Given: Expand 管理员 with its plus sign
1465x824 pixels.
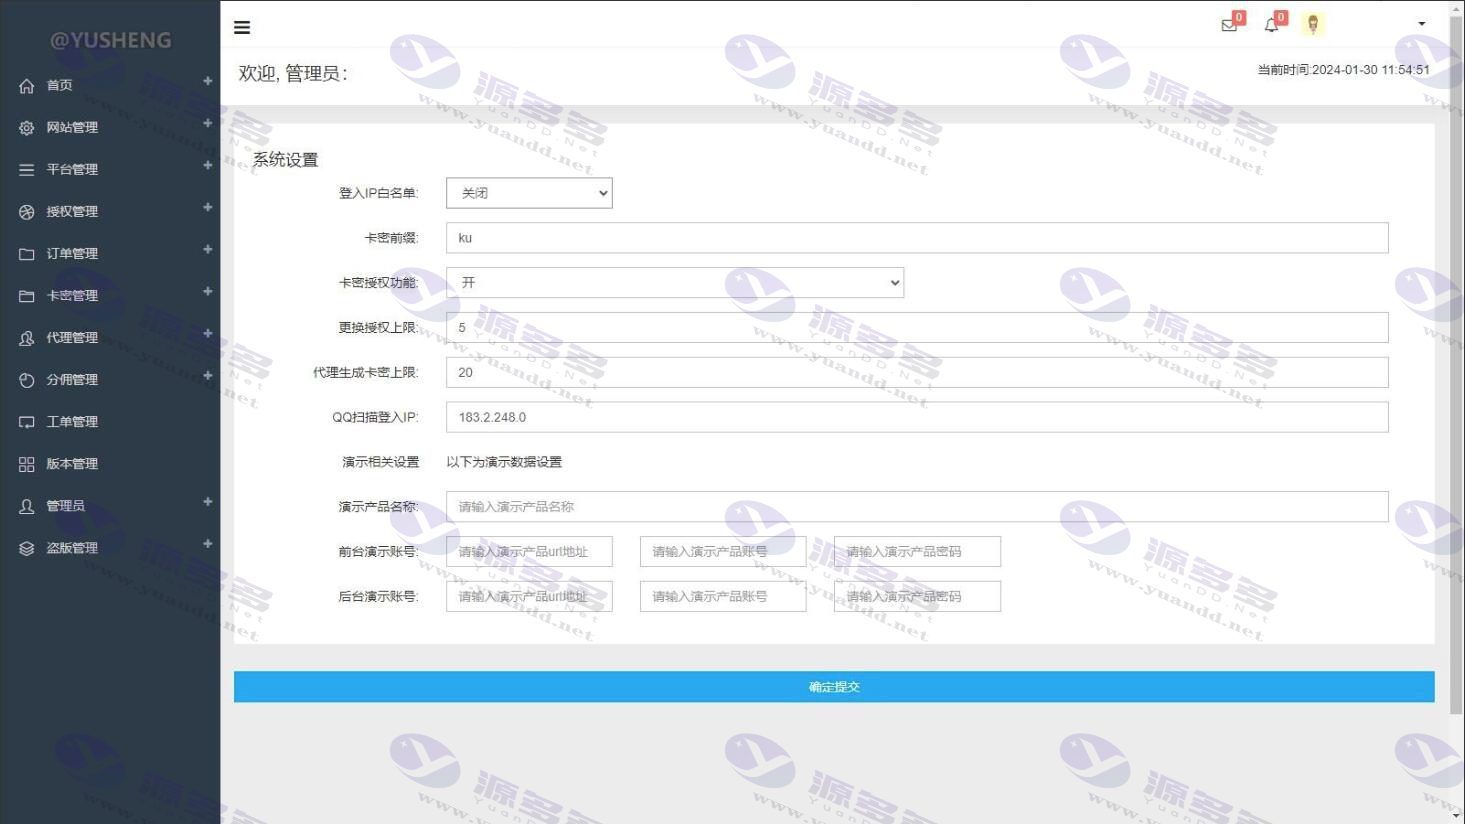Looking at the screenshot, I should point(207,501).
